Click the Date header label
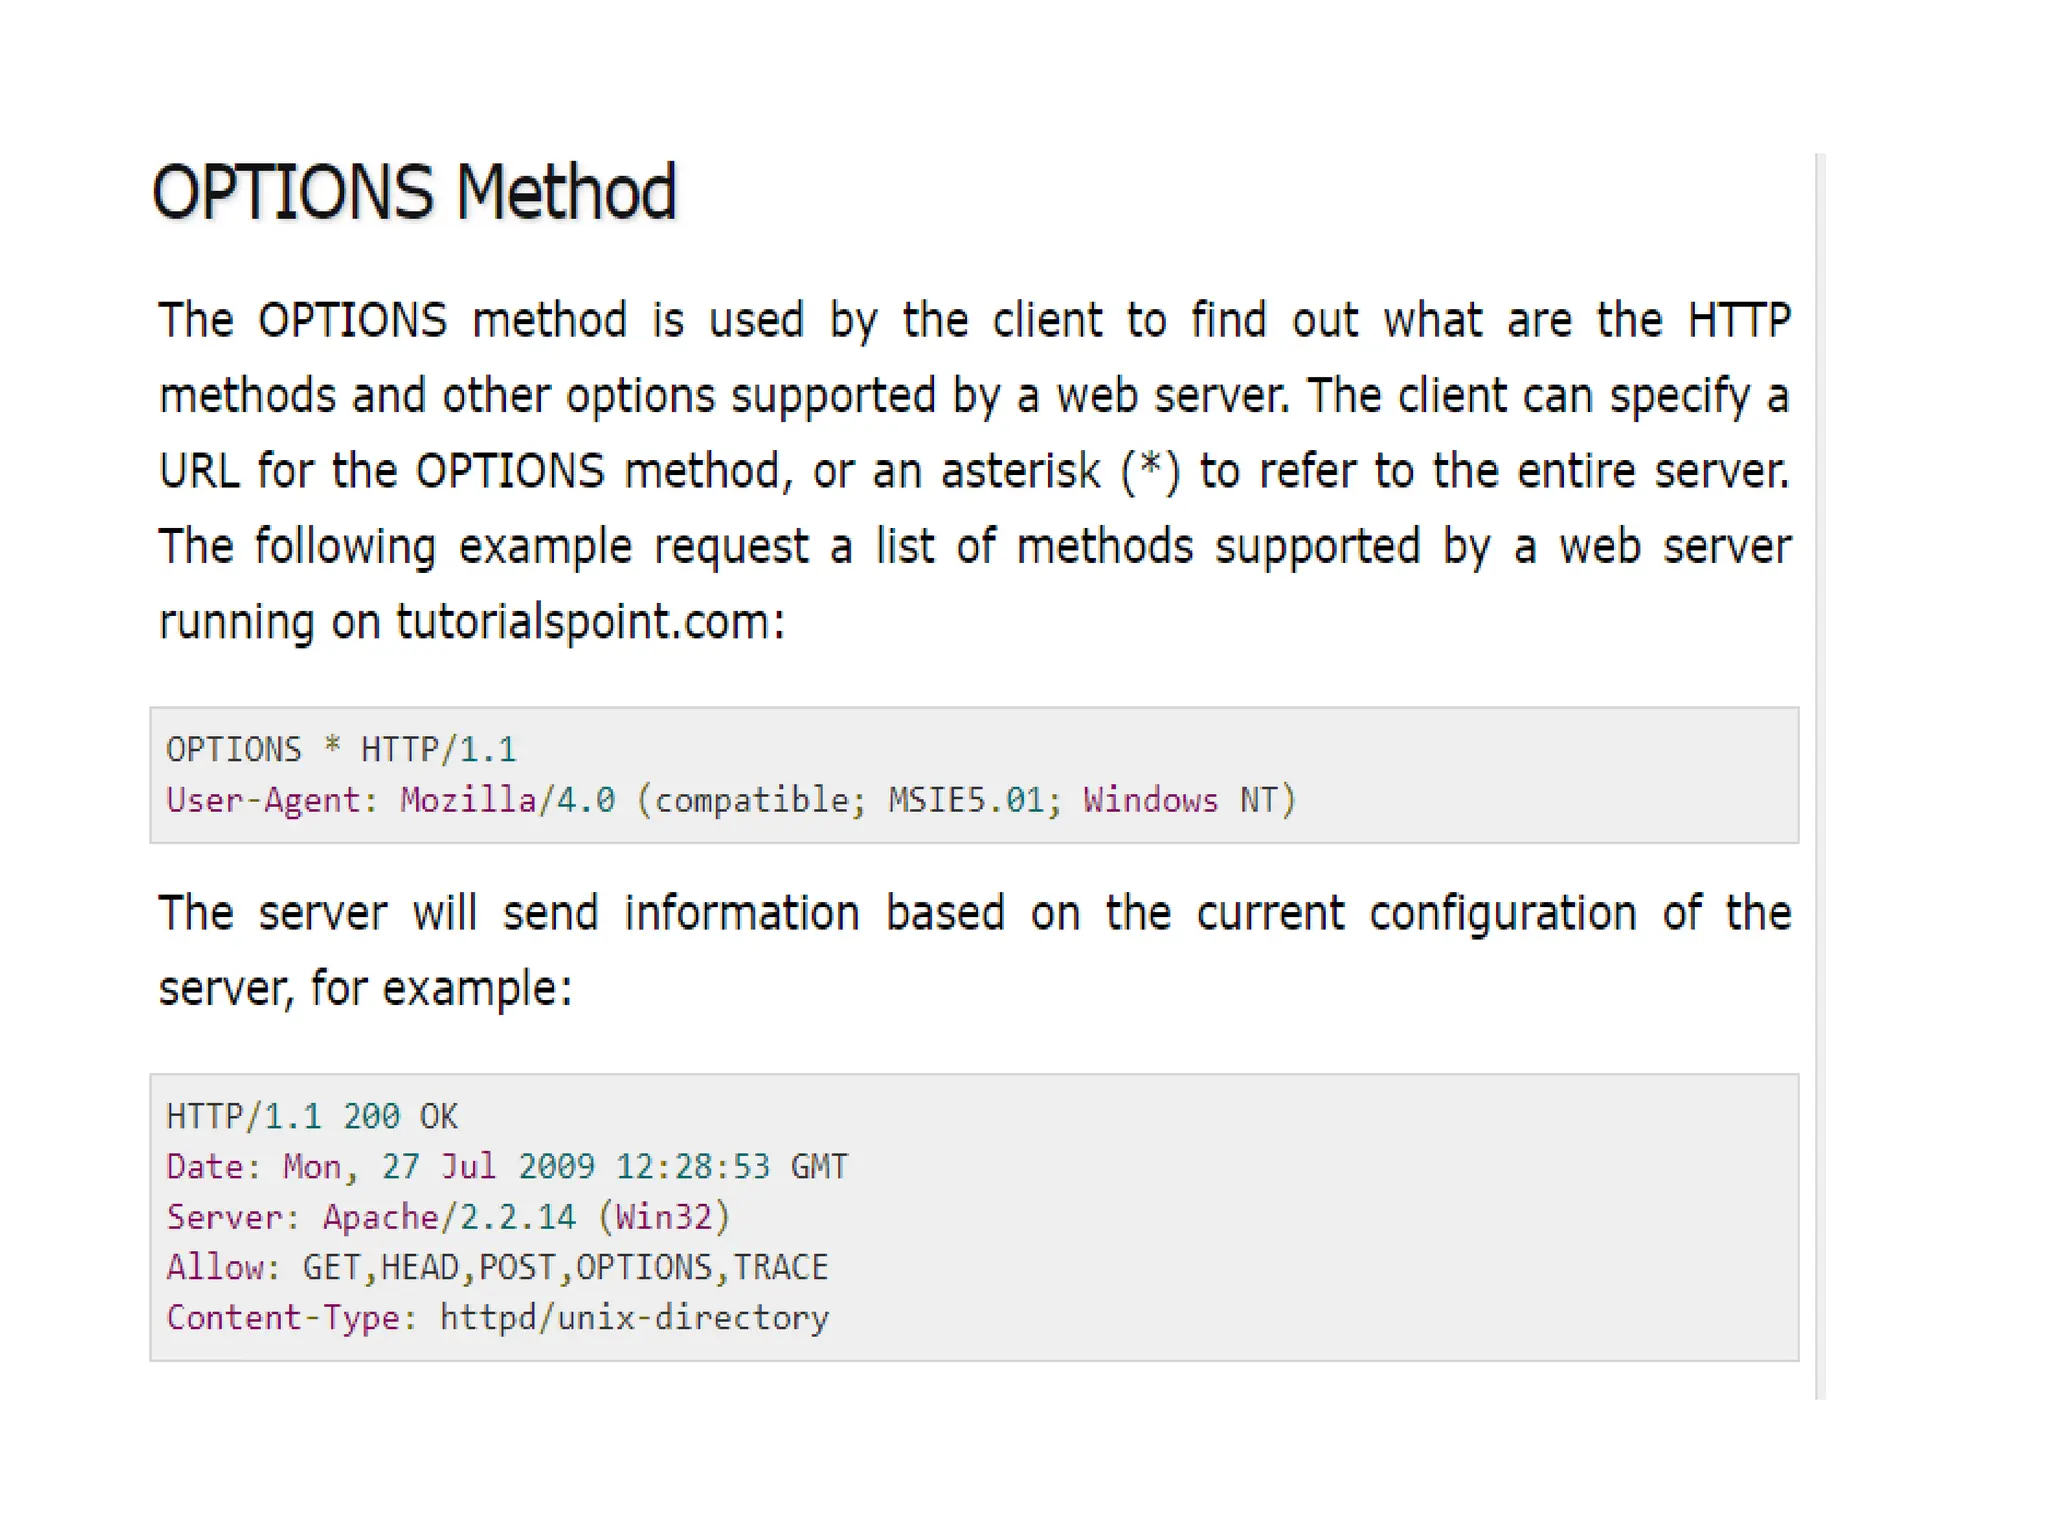 click(204, 1167)
